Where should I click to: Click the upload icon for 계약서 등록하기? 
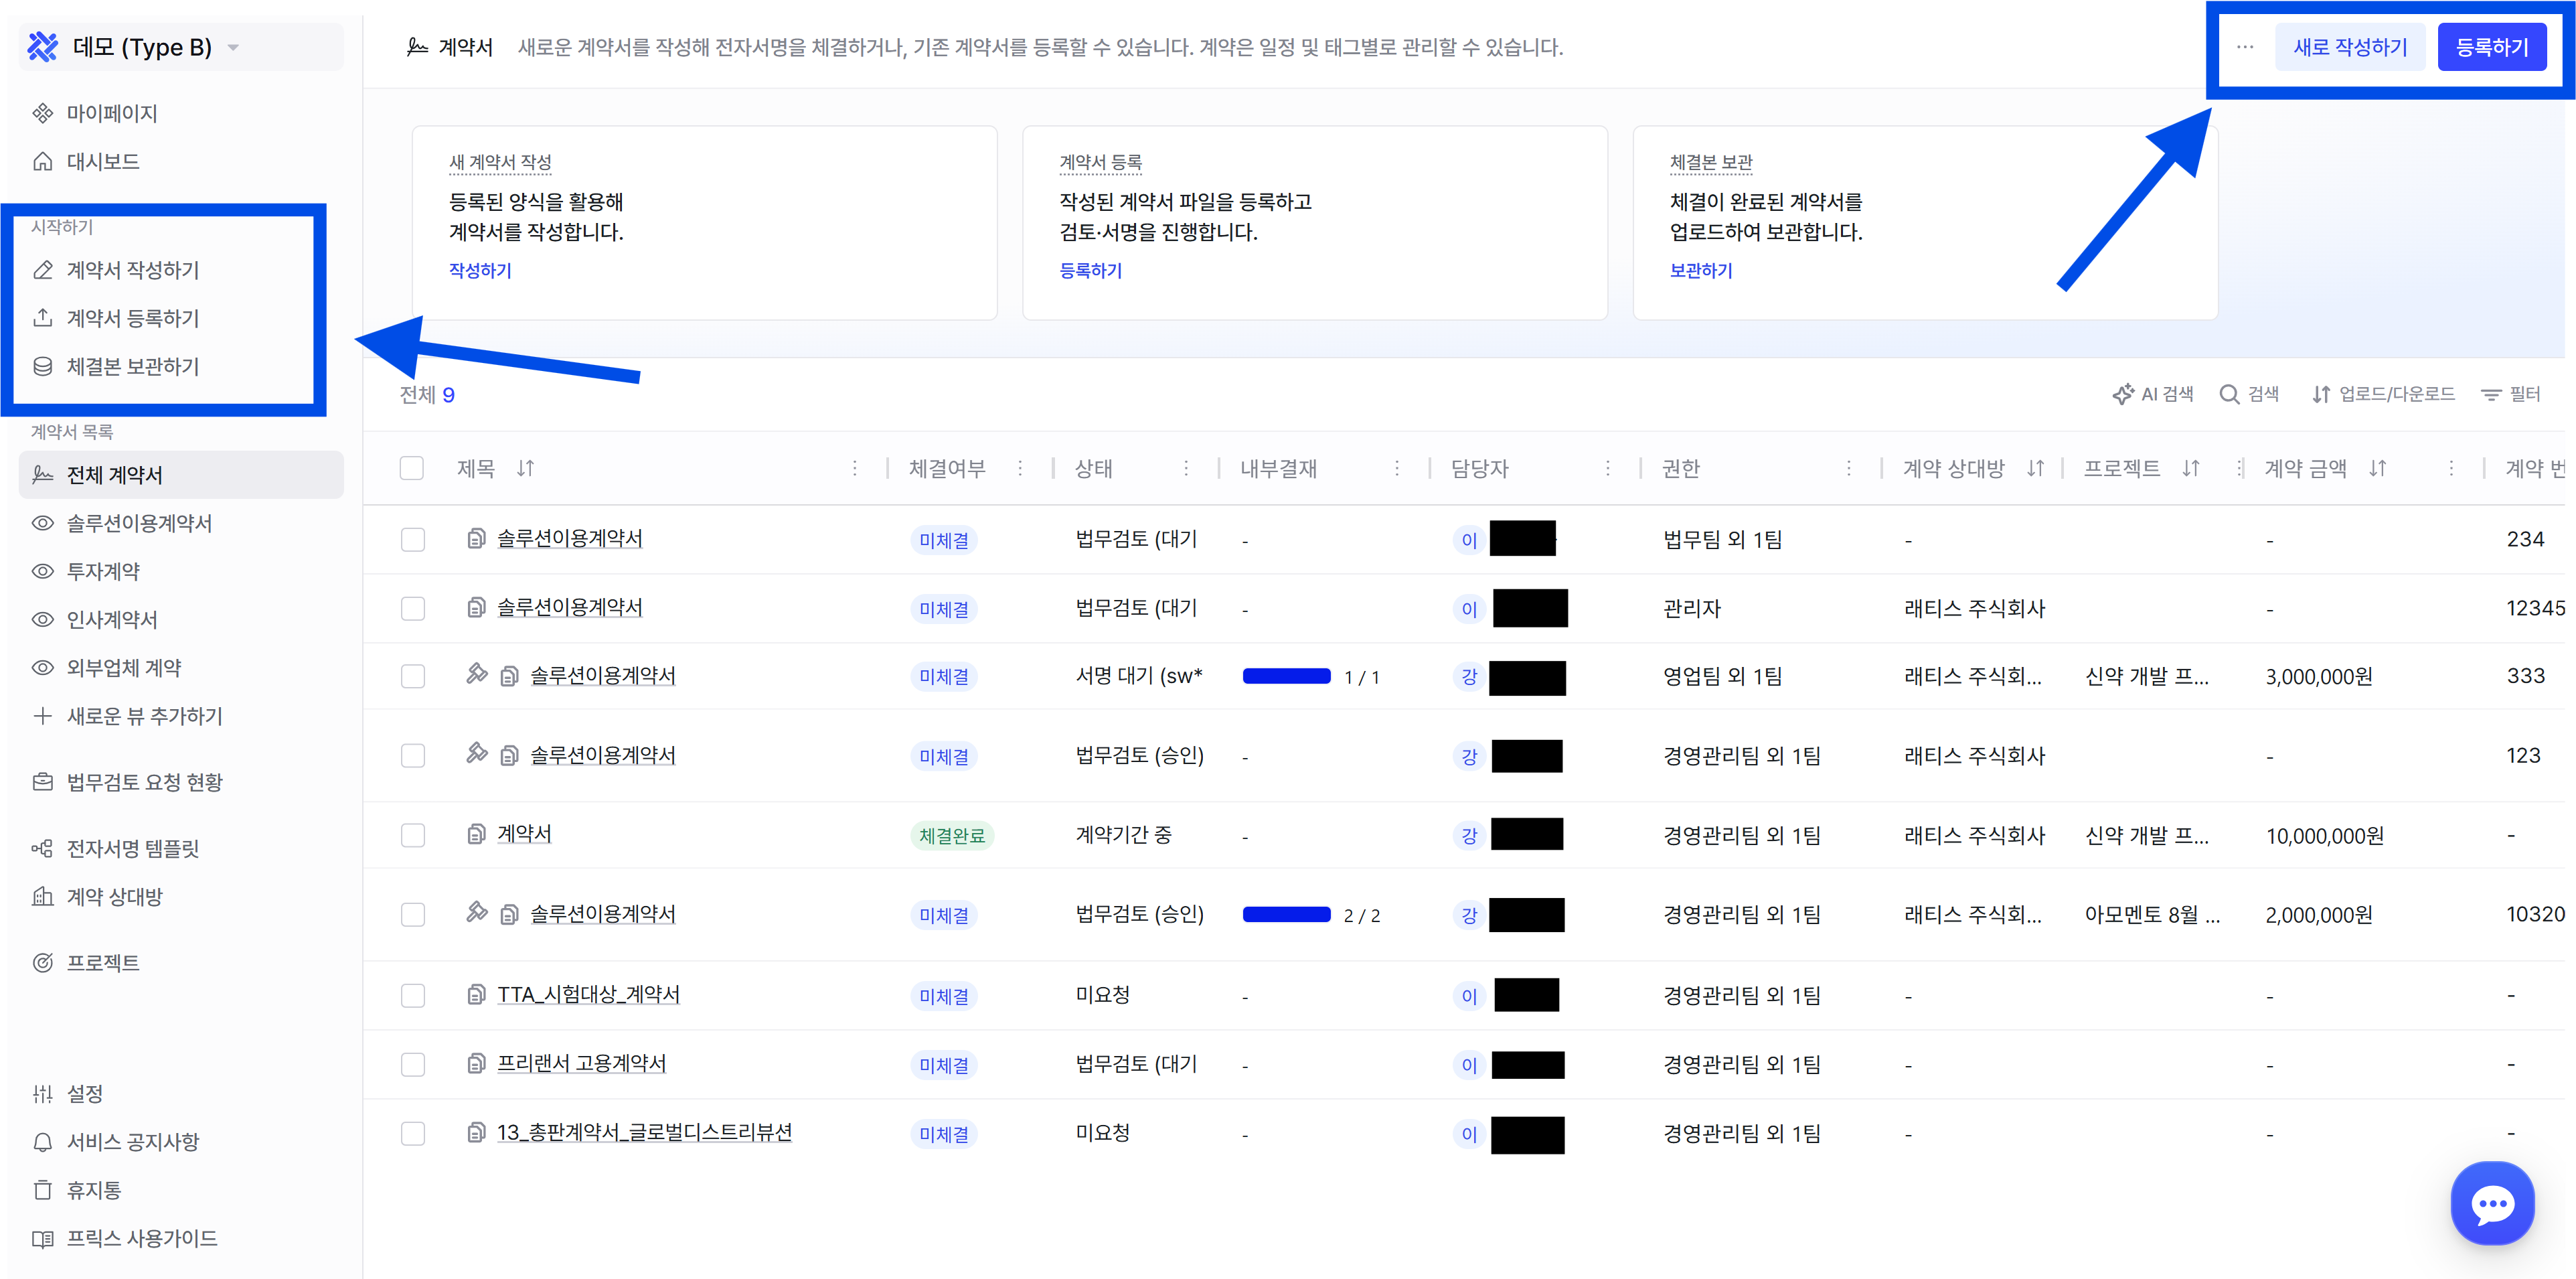tap(42, 318)
